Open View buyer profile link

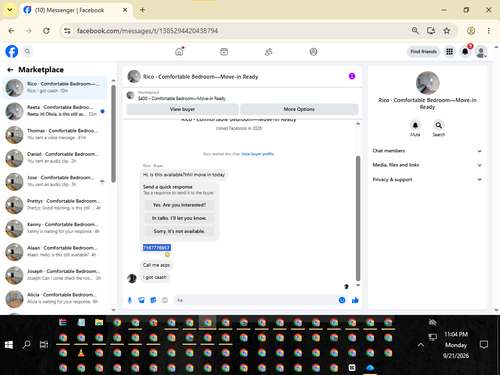[258, 154]
